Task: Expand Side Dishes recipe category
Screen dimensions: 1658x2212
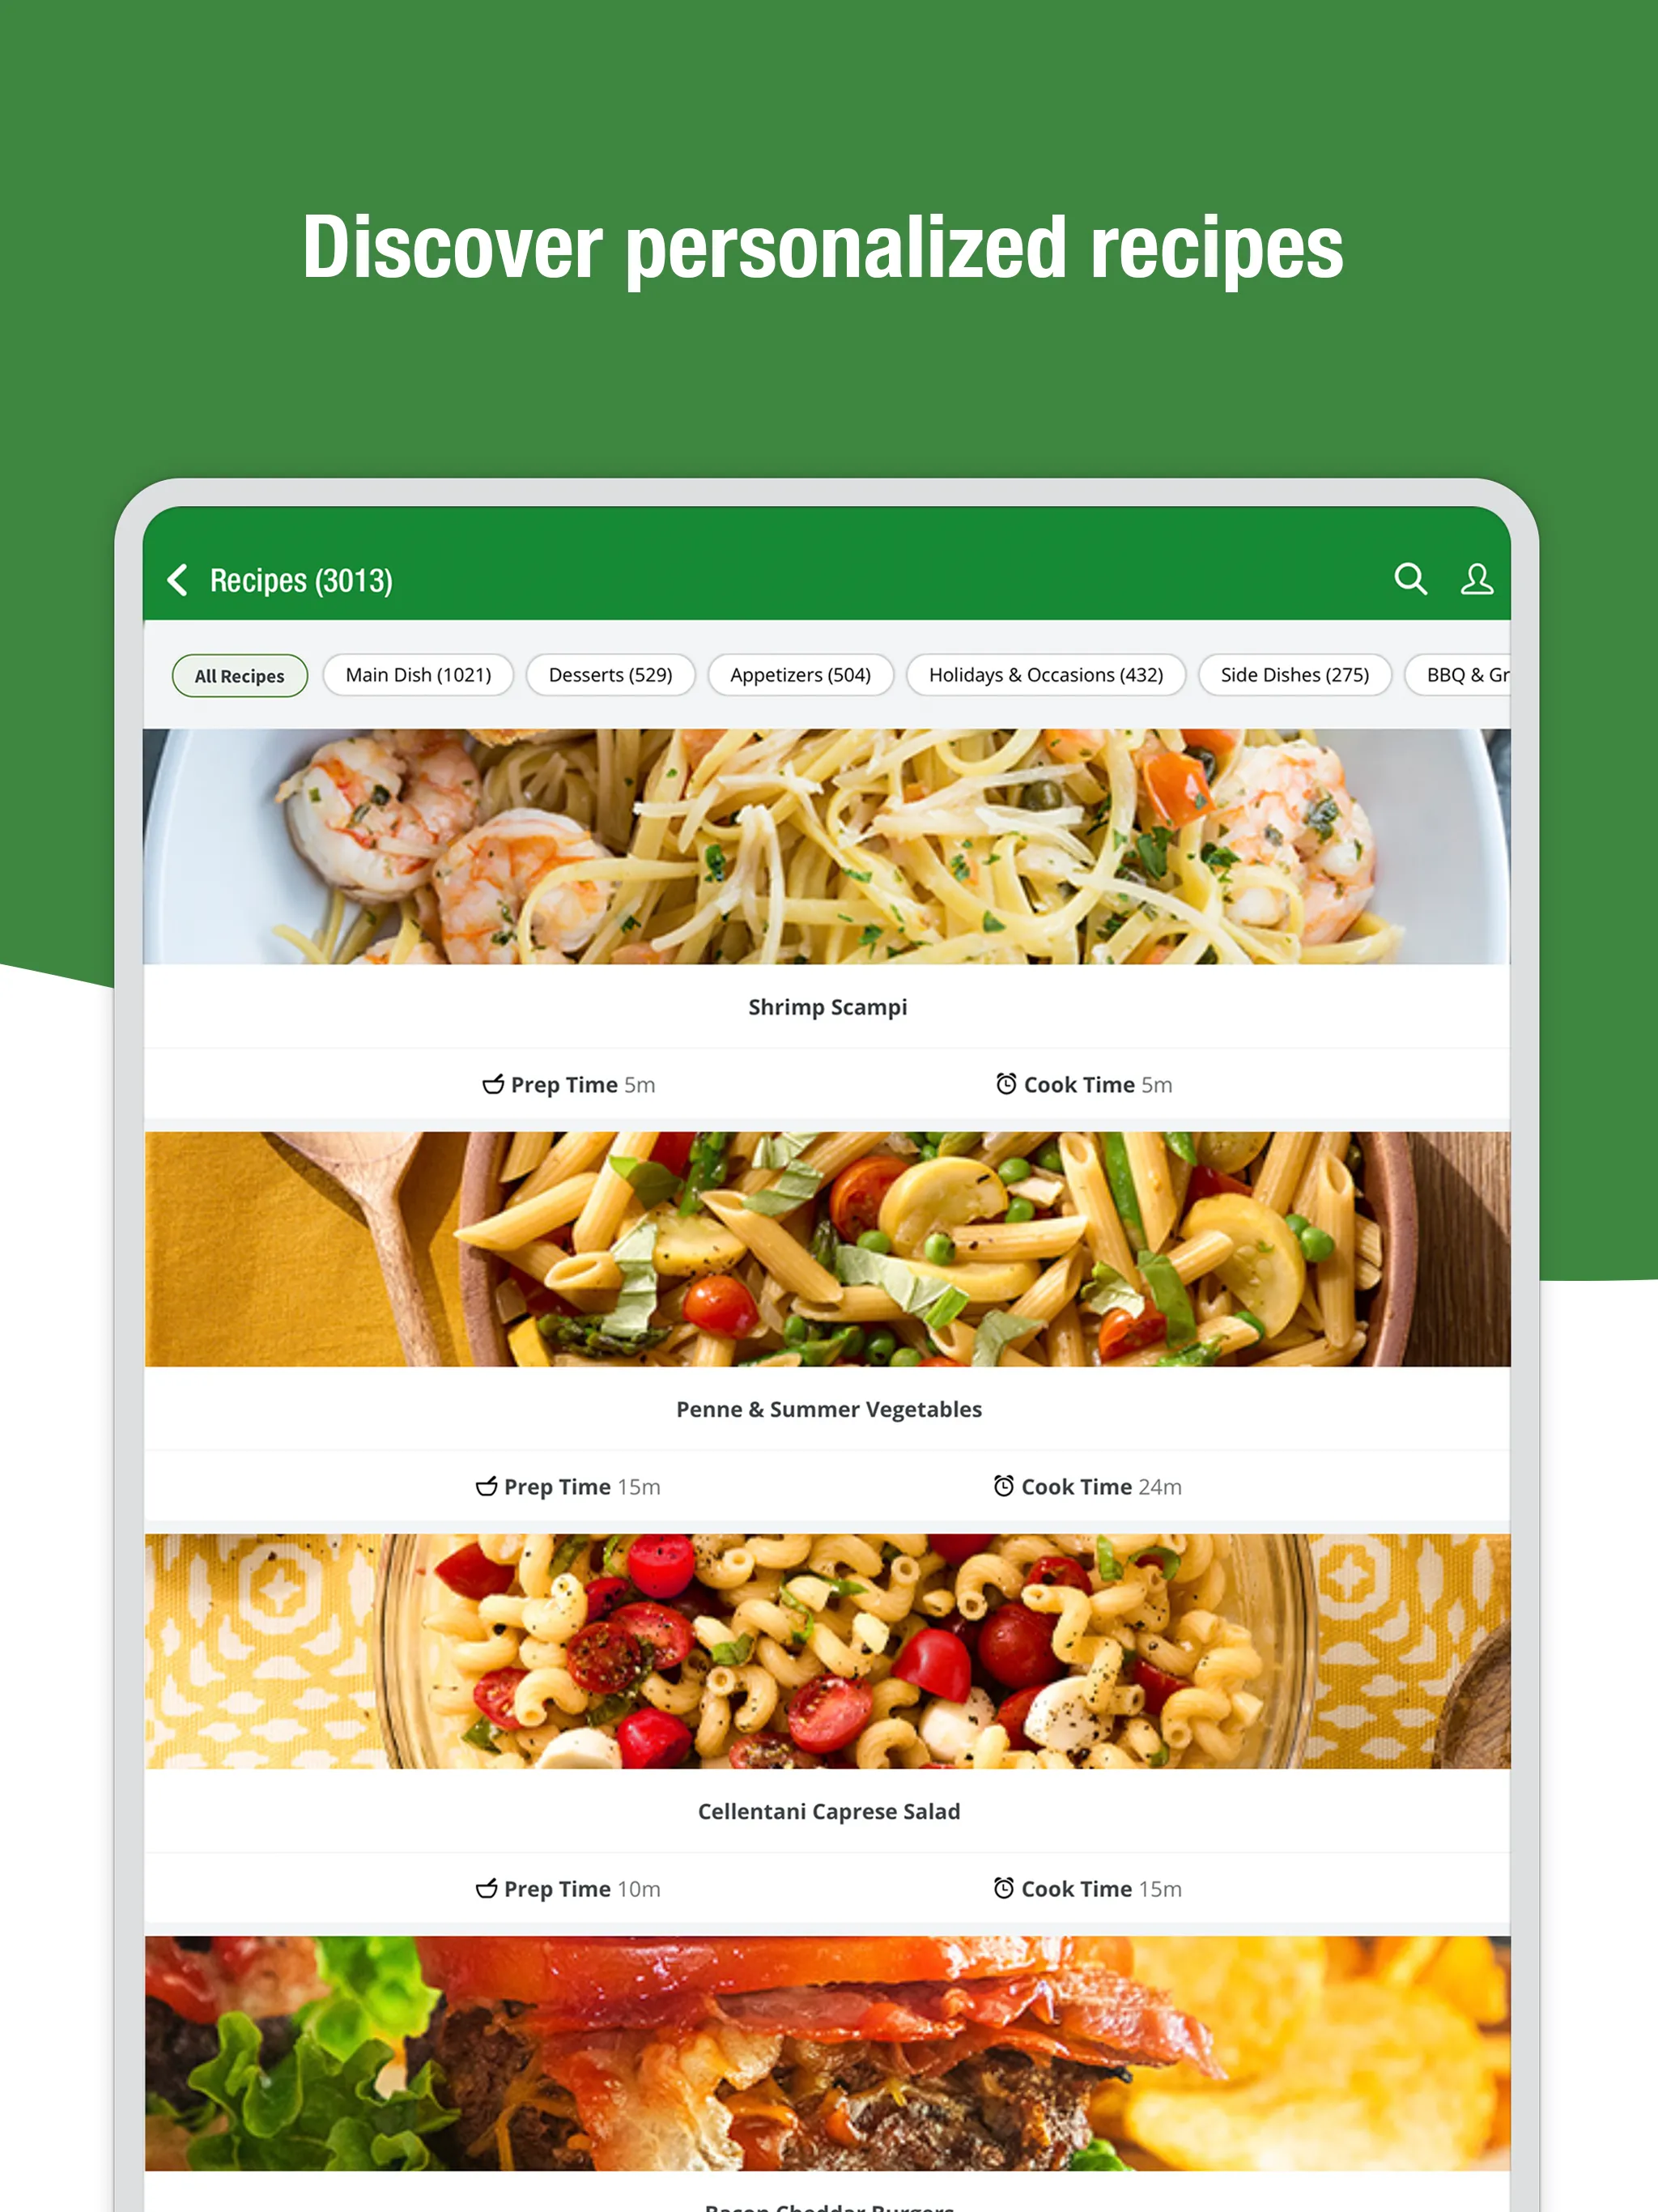Action: [1298, 676]
